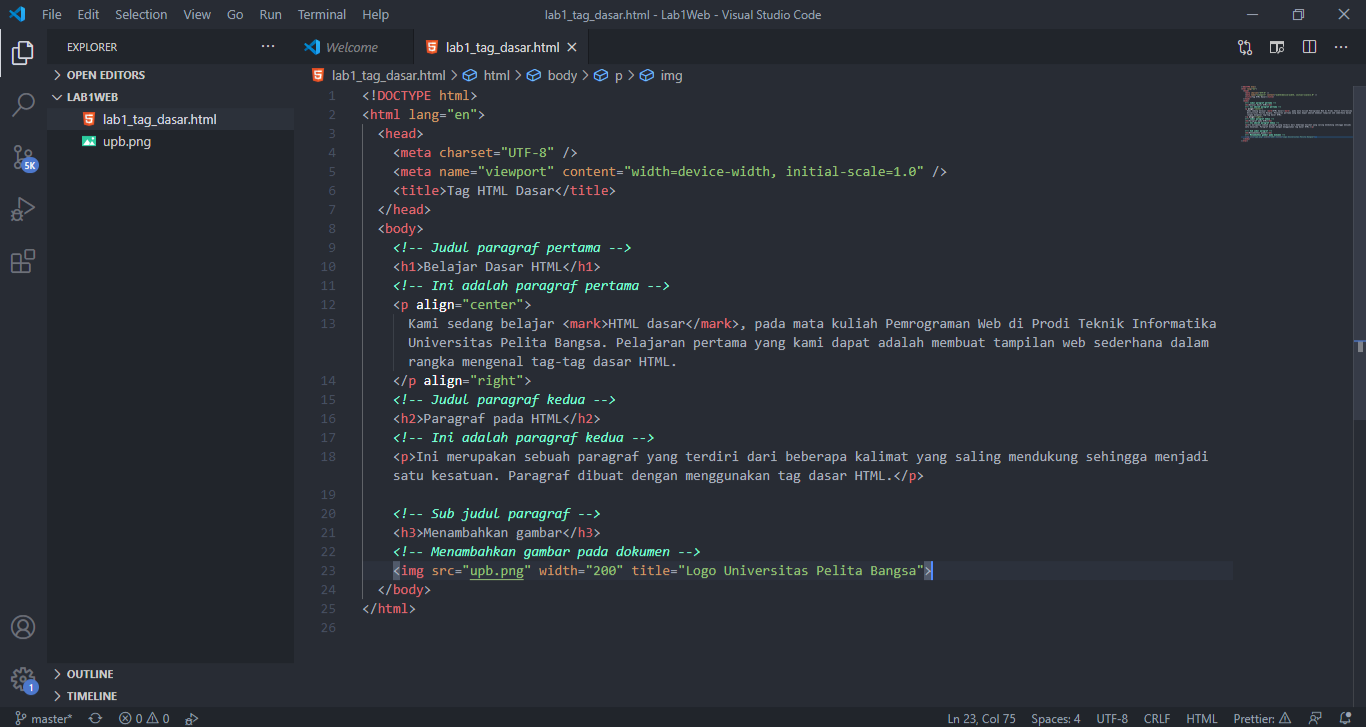Open the Run and Debug view
Viewport: 1366px width, 727px height.
point(22,209)
